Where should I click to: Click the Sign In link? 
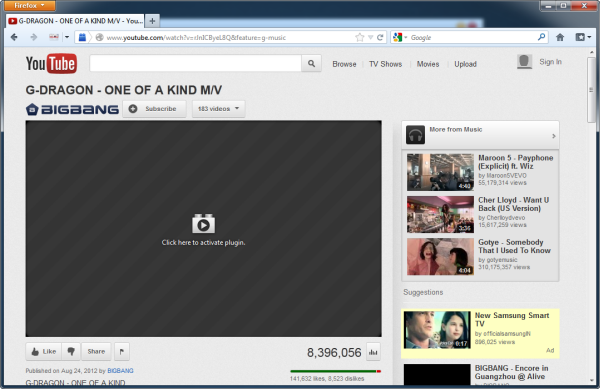point(550,62)
